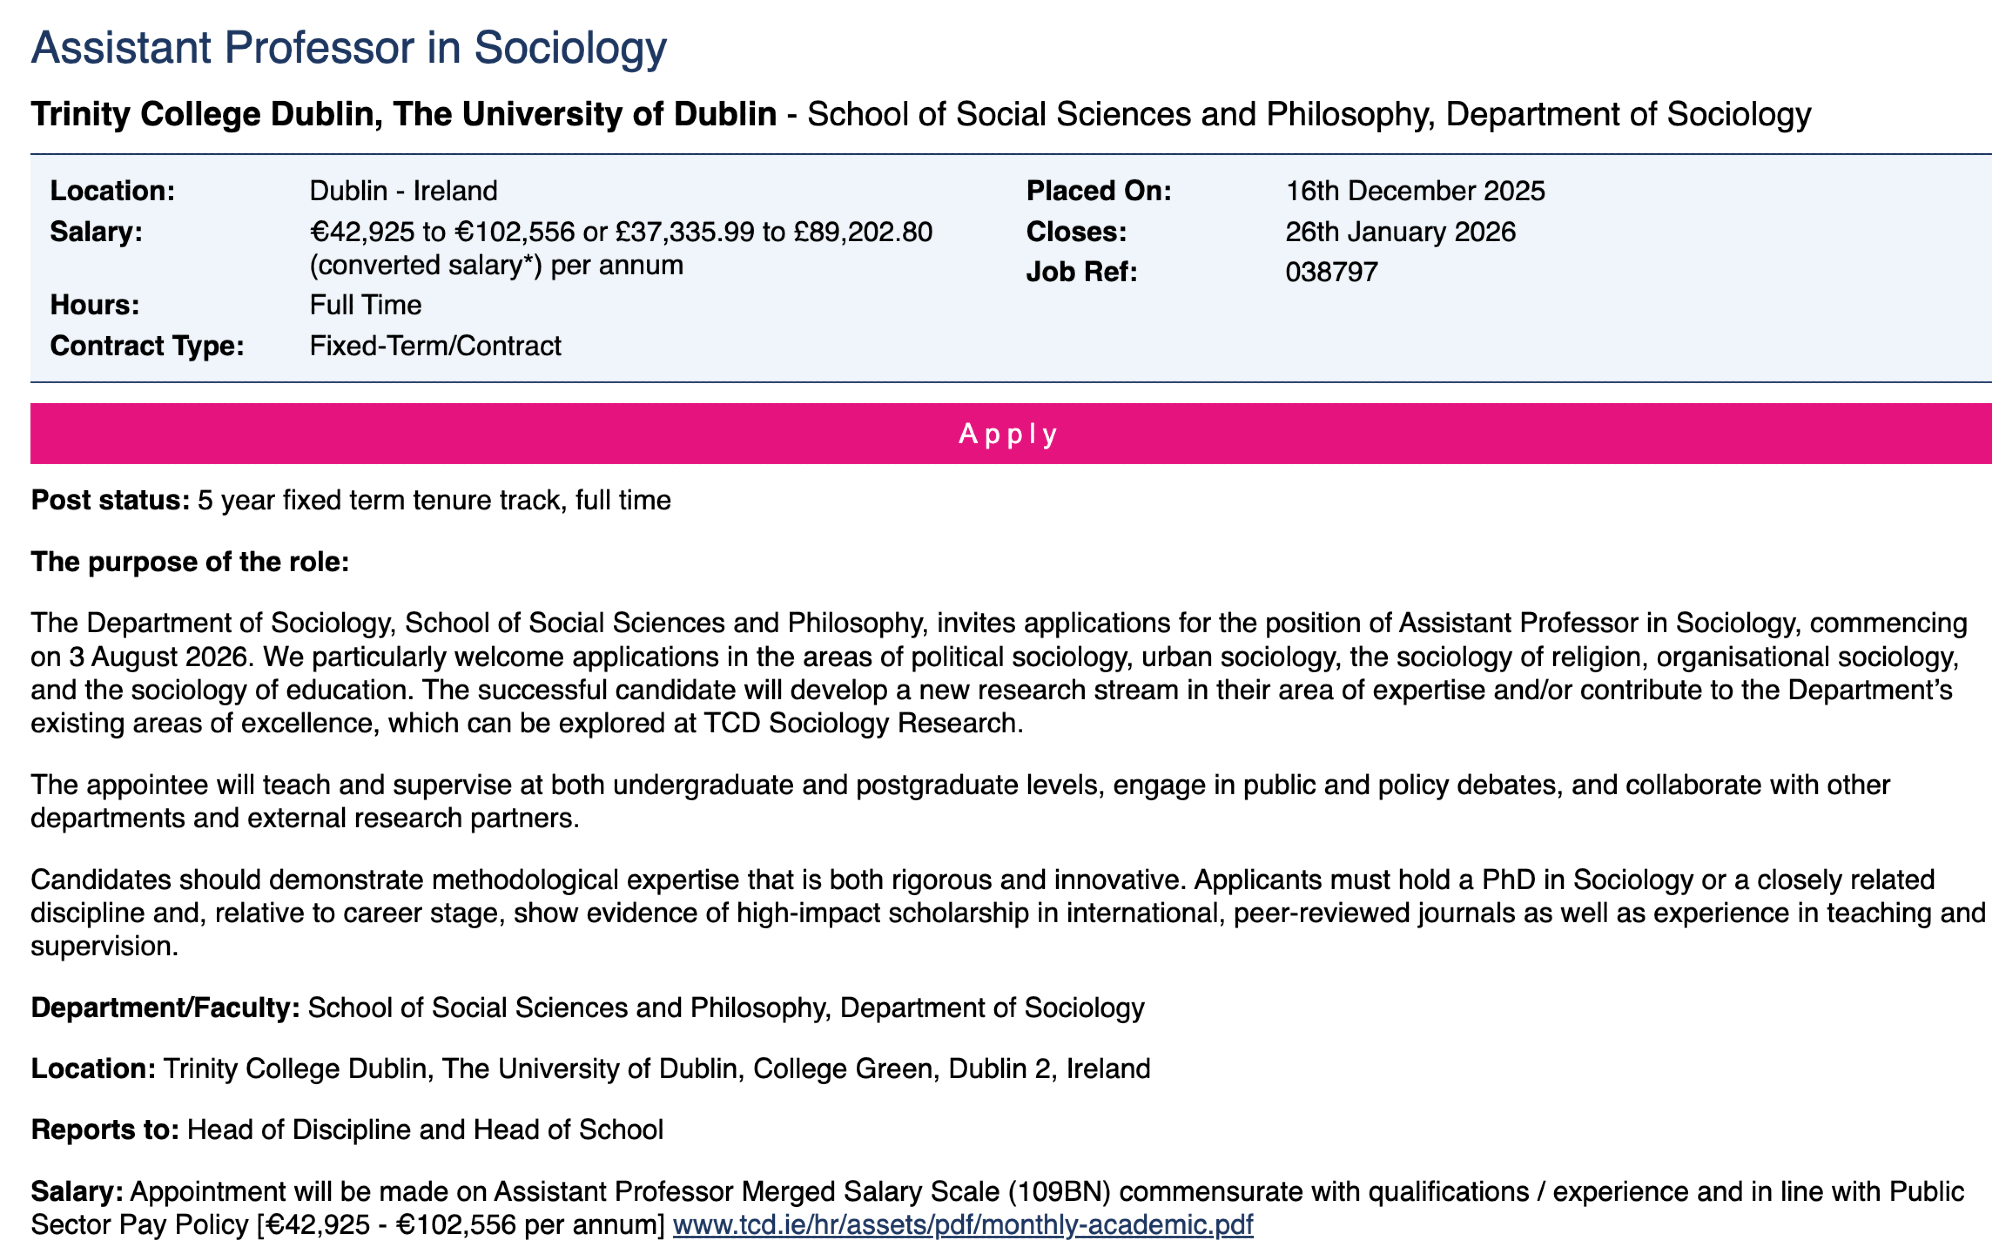Image resolution: width=1999 pixels, height=1254 pixels.
Task: Click the Trinity College Dublin employer name
Action: [x=404, y=114]
